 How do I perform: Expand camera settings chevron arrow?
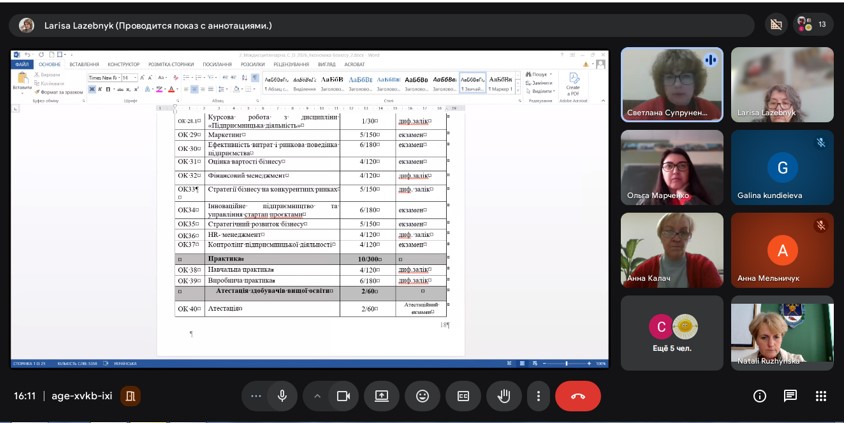point(318,396)
